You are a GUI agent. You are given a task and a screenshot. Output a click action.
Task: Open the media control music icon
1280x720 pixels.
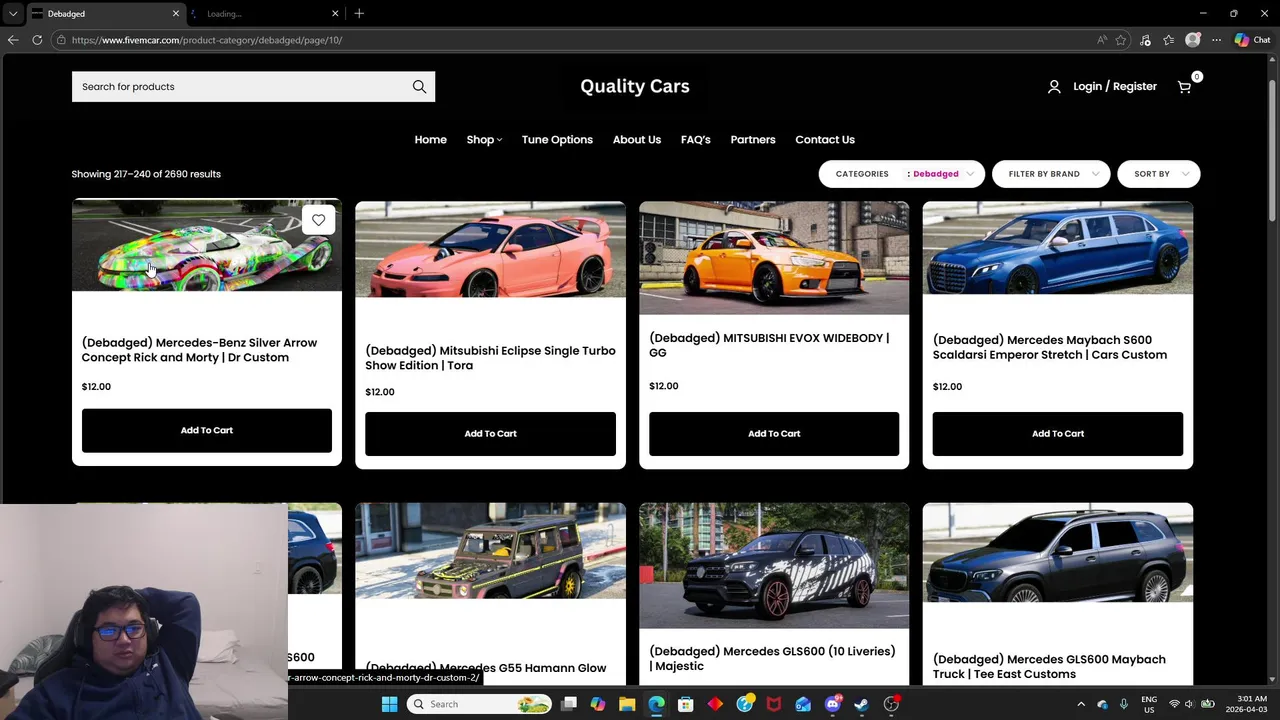tap(1145, 40)
